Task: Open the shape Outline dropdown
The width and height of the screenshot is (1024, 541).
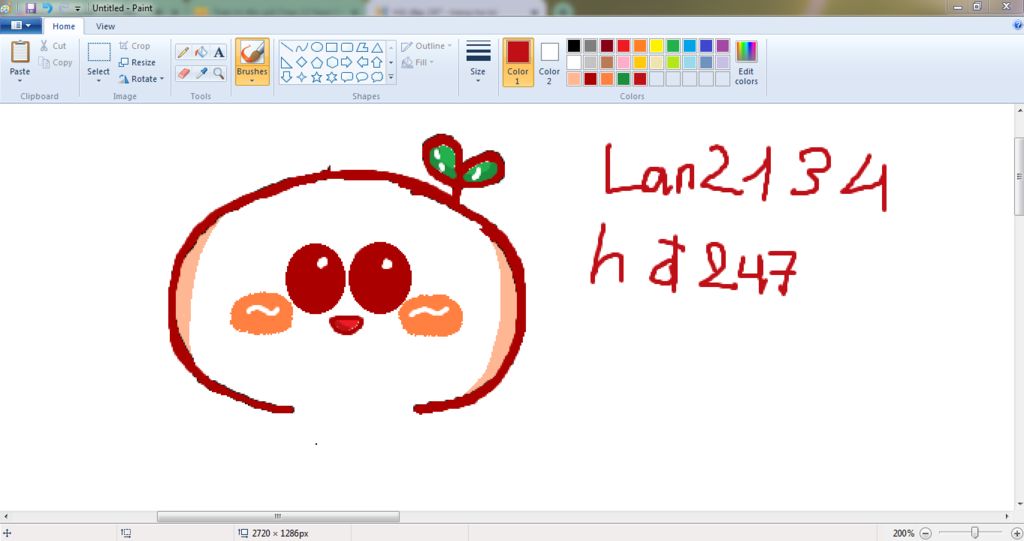Action: coord(426,46)
